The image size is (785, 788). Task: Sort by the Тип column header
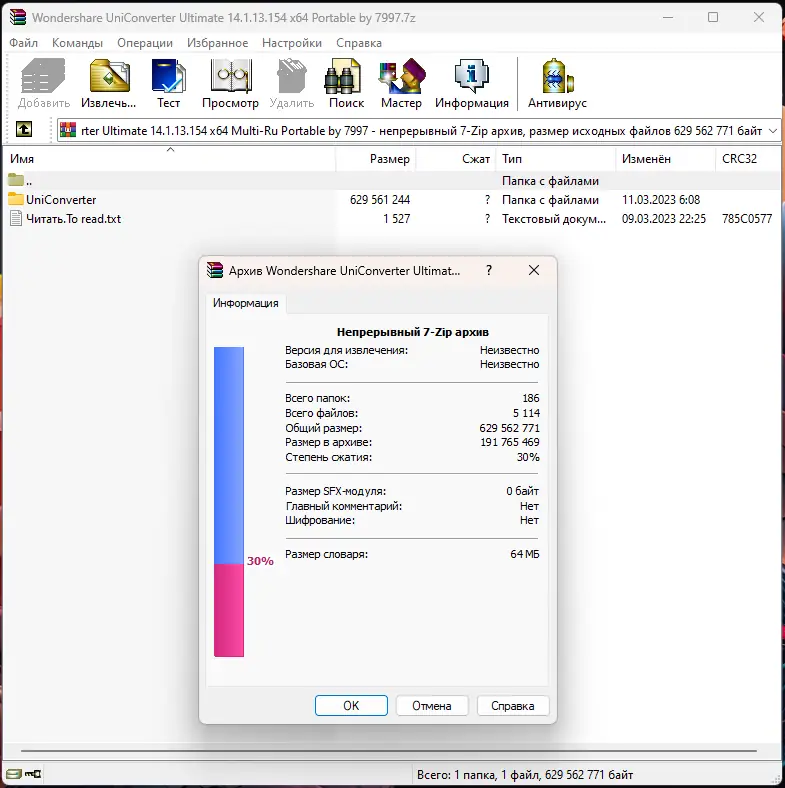coord(556,159)
